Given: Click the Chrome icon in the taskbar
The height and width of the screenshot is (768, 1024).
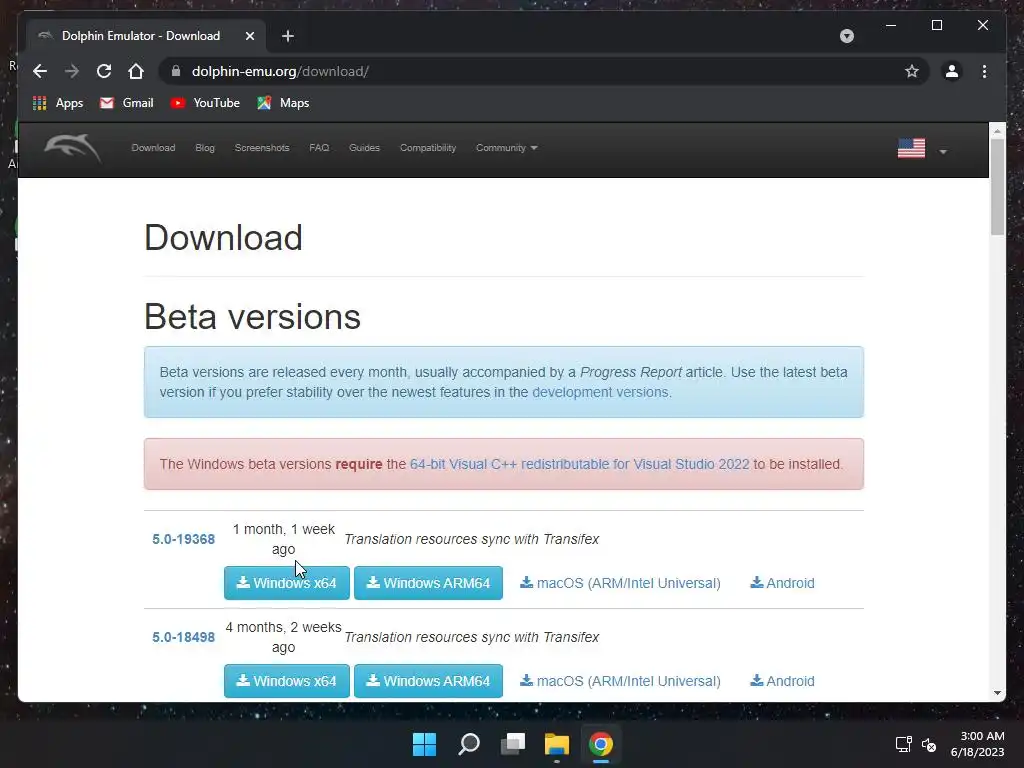Looking at the screenshot, I should (x=601, y=744).
